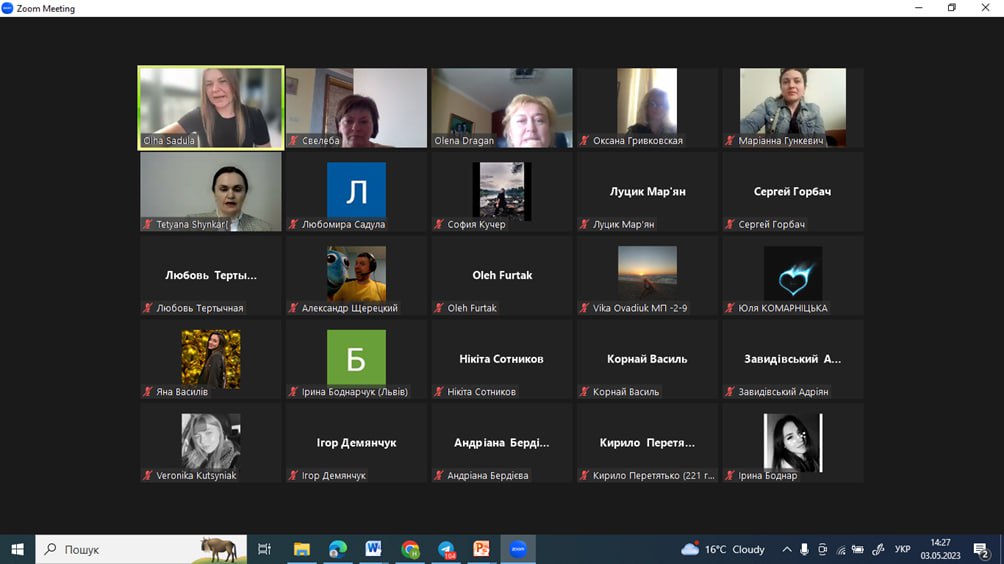Open File Explorer from the taskbar
1004x564 pixels.
pos(301,549)
